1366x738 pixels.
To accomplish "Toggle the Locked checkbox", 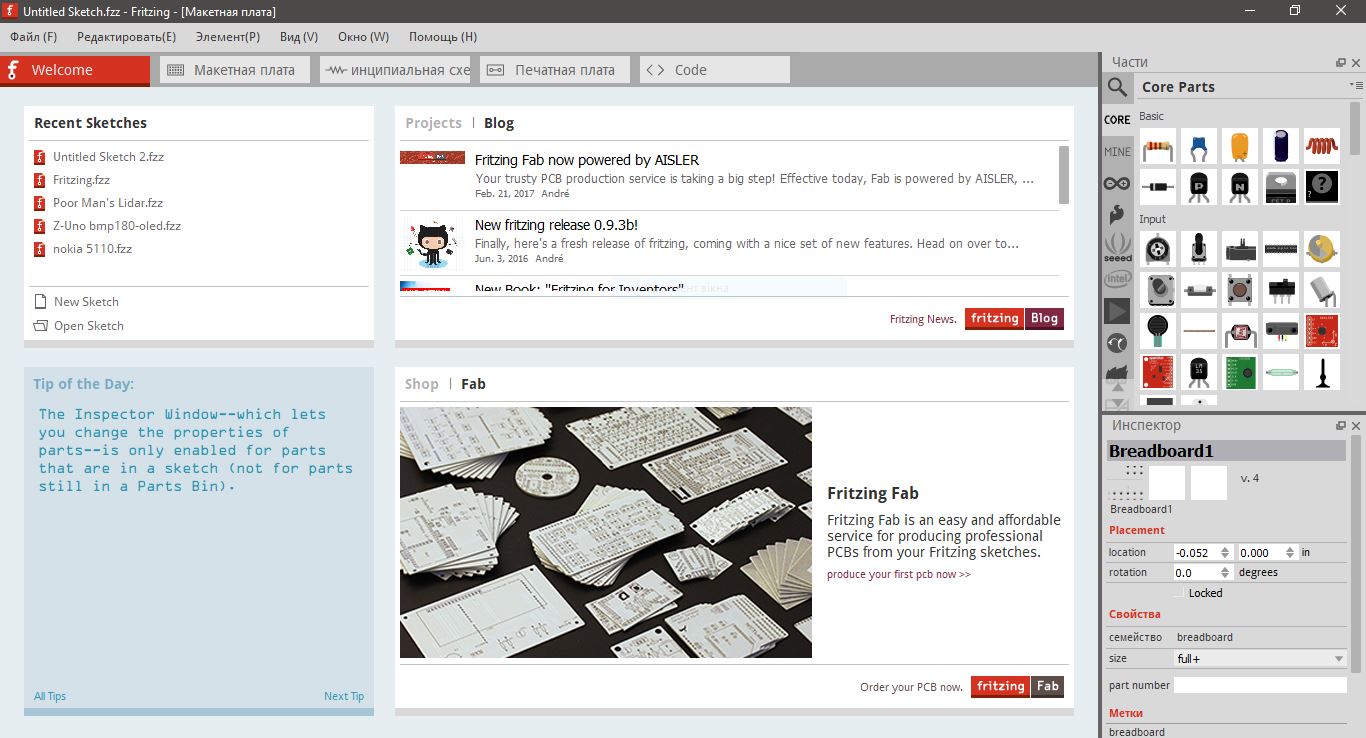I will click(1180, 593).
